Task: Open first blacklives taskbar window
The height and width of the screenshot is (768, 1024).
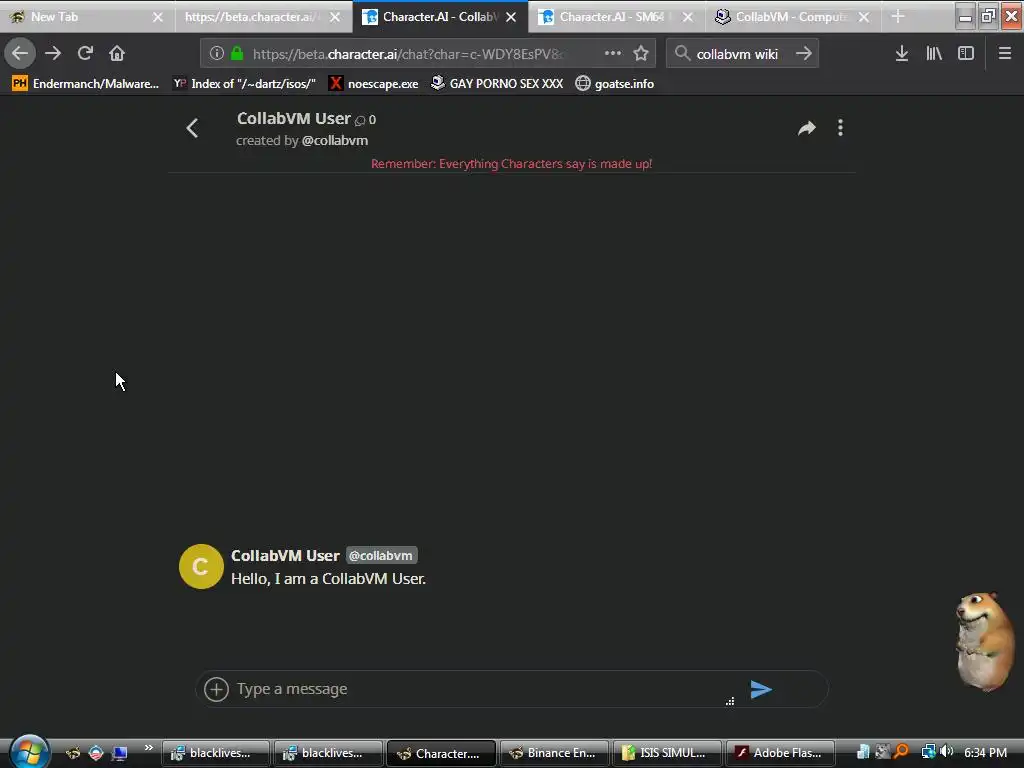Action: coord(216,753)
